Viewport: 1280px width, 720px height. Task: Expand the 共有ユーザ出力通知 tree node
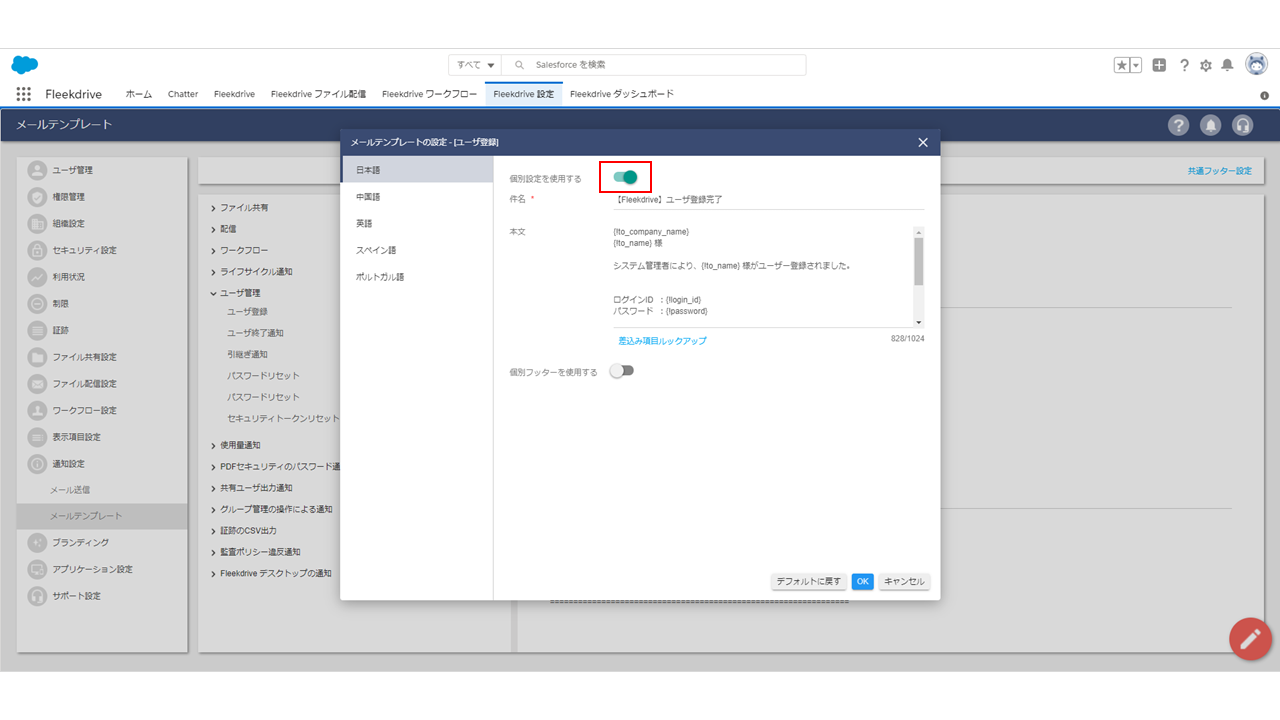(213, 488)
